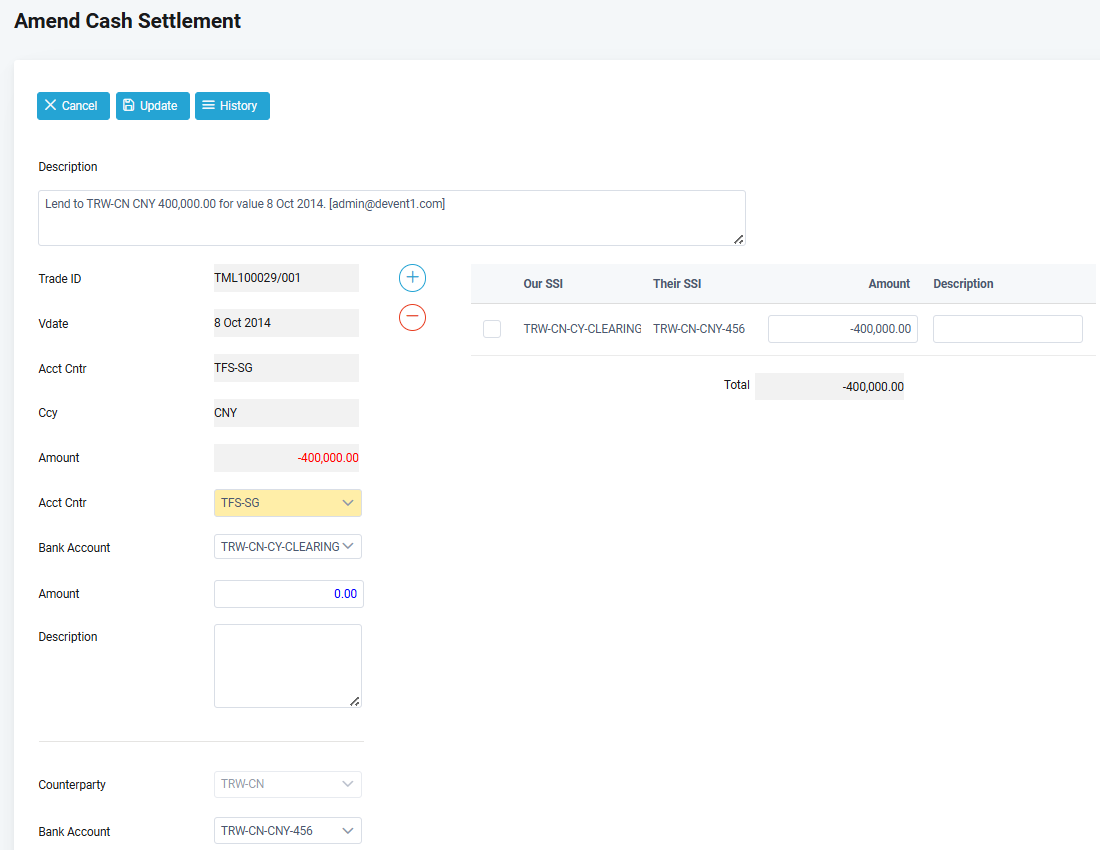Click the Their SSI column header

point(677,284)
